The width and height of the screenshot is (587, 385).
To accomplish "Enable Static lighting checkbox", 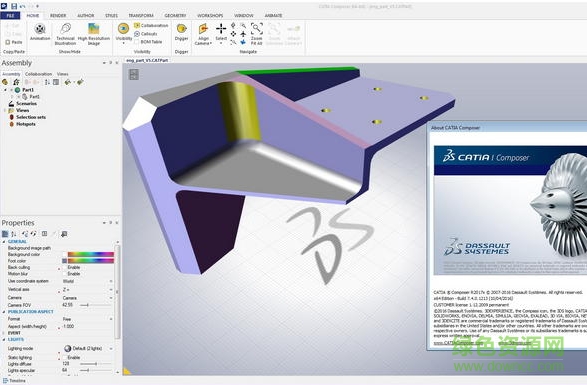I will pyautogui.click(x=64, y=358).
